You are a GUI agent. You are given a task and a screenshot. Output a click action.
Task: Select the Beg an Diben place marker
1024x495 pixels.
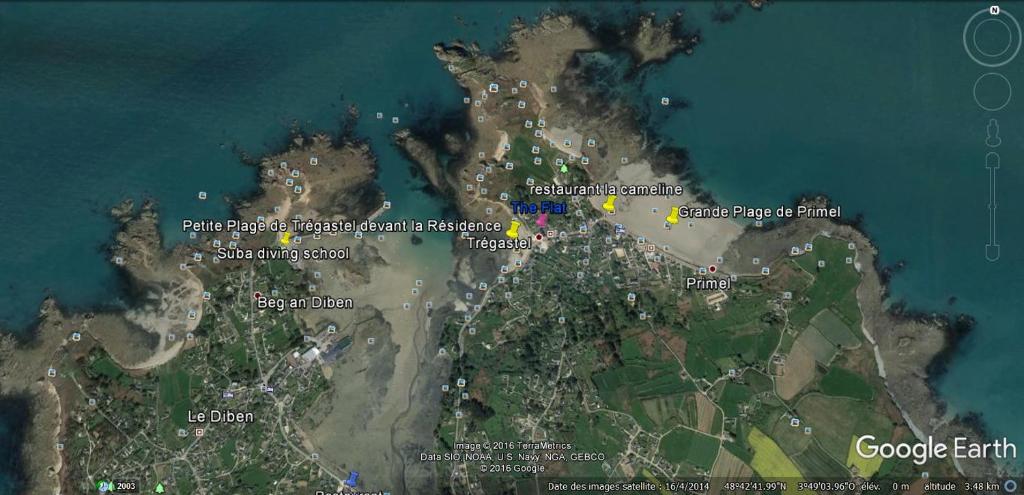point(258,295)
